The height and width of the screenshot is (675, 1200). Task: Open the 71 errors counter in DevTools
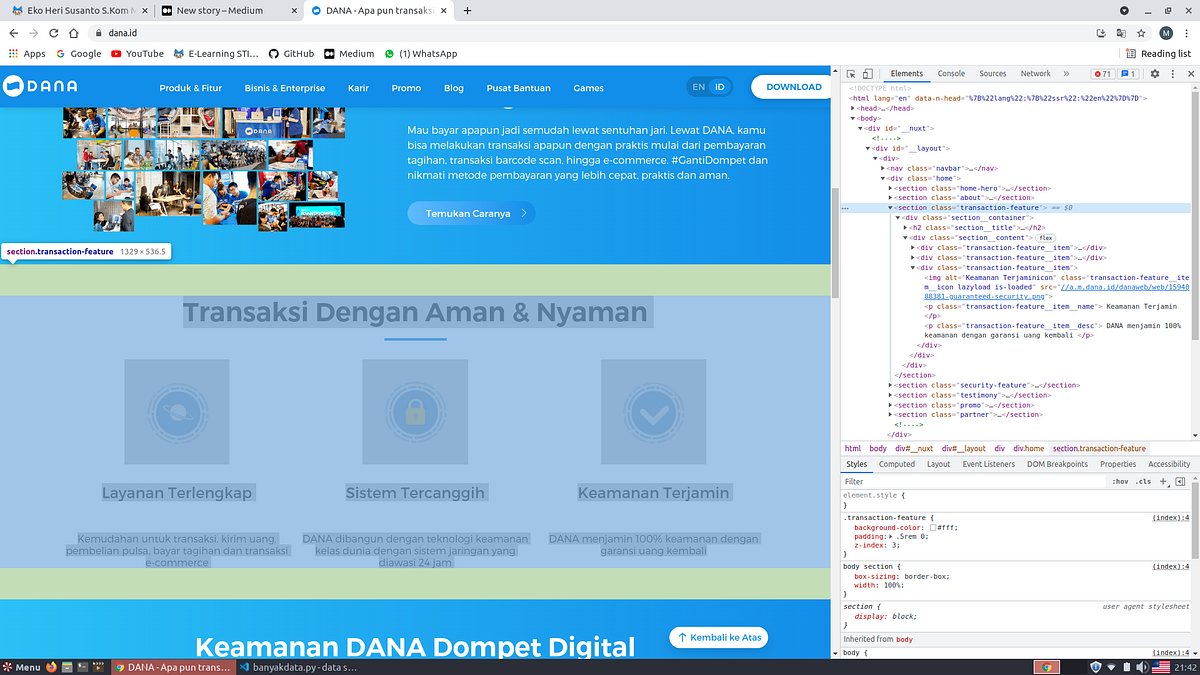(x=1102, y=74)
